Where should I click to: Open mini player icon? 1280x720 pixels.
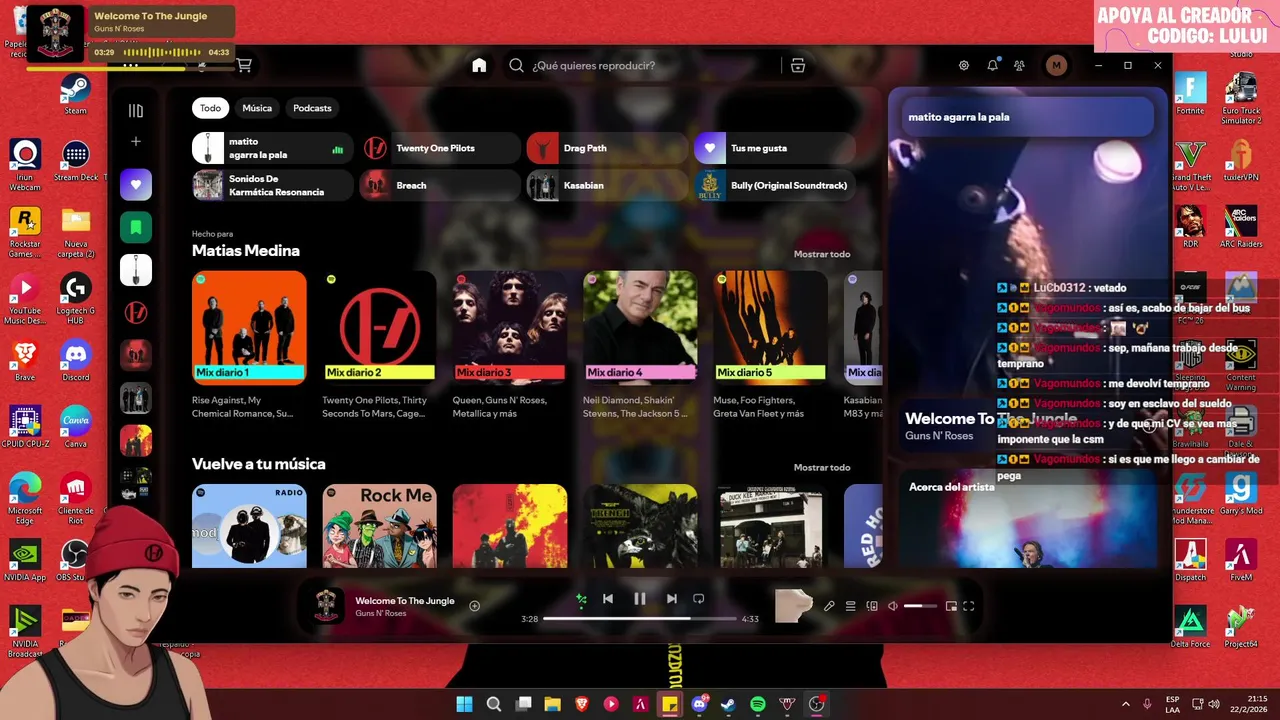951,606
